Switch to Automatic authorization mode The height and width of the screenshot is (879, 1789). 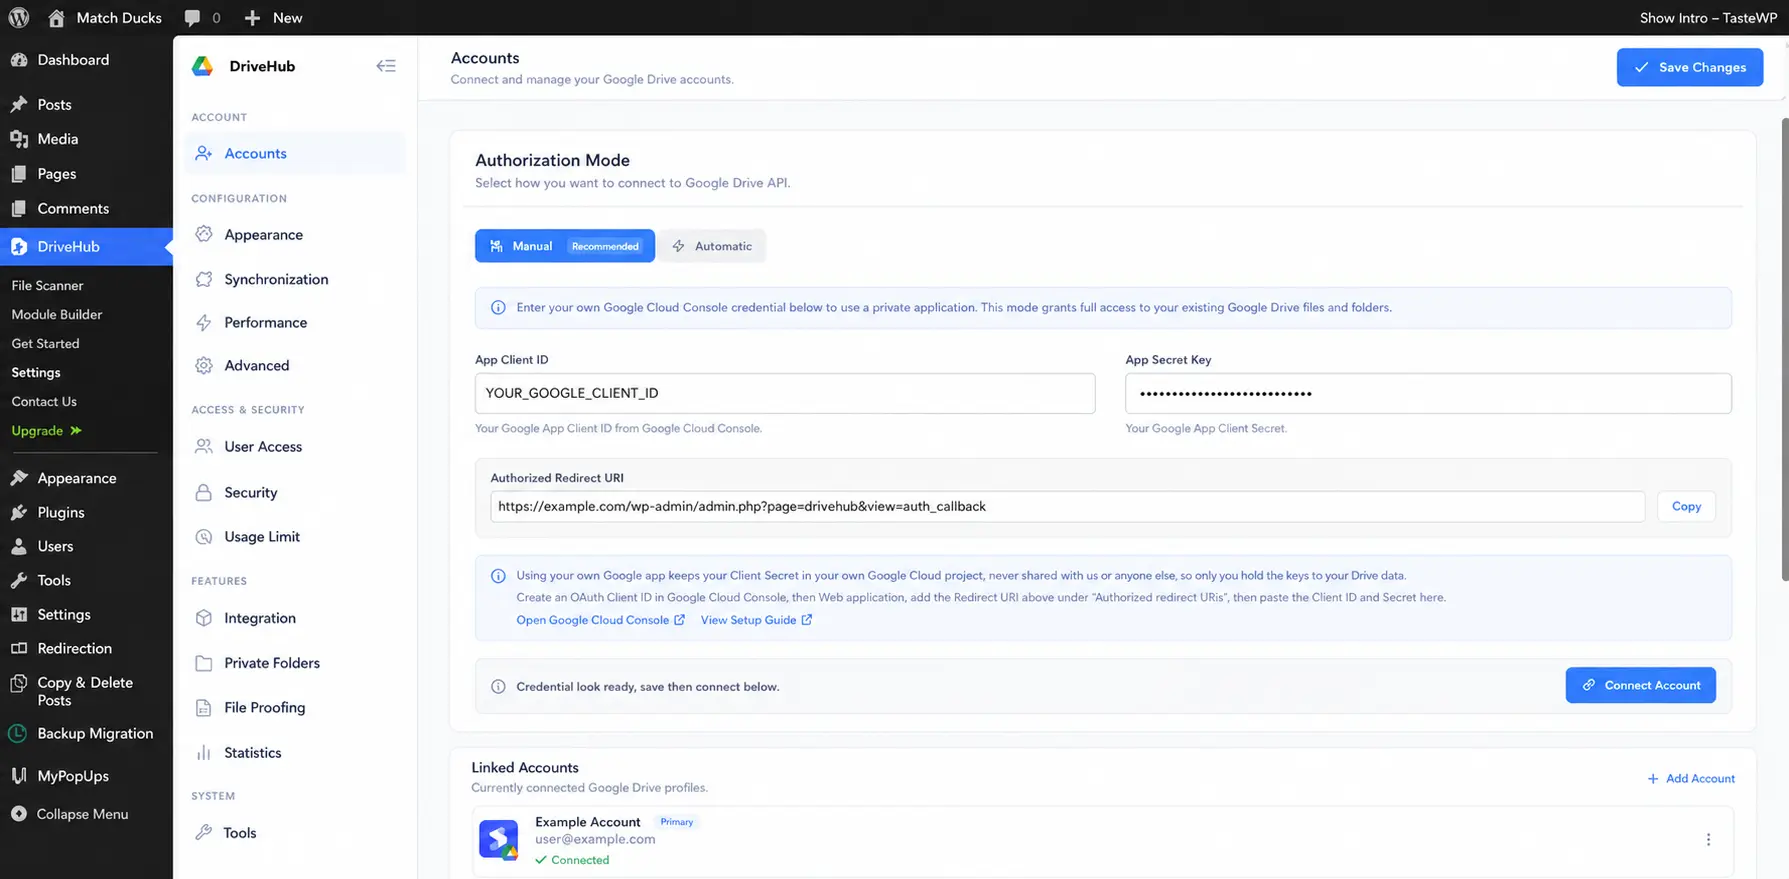(x=712, y=246)
